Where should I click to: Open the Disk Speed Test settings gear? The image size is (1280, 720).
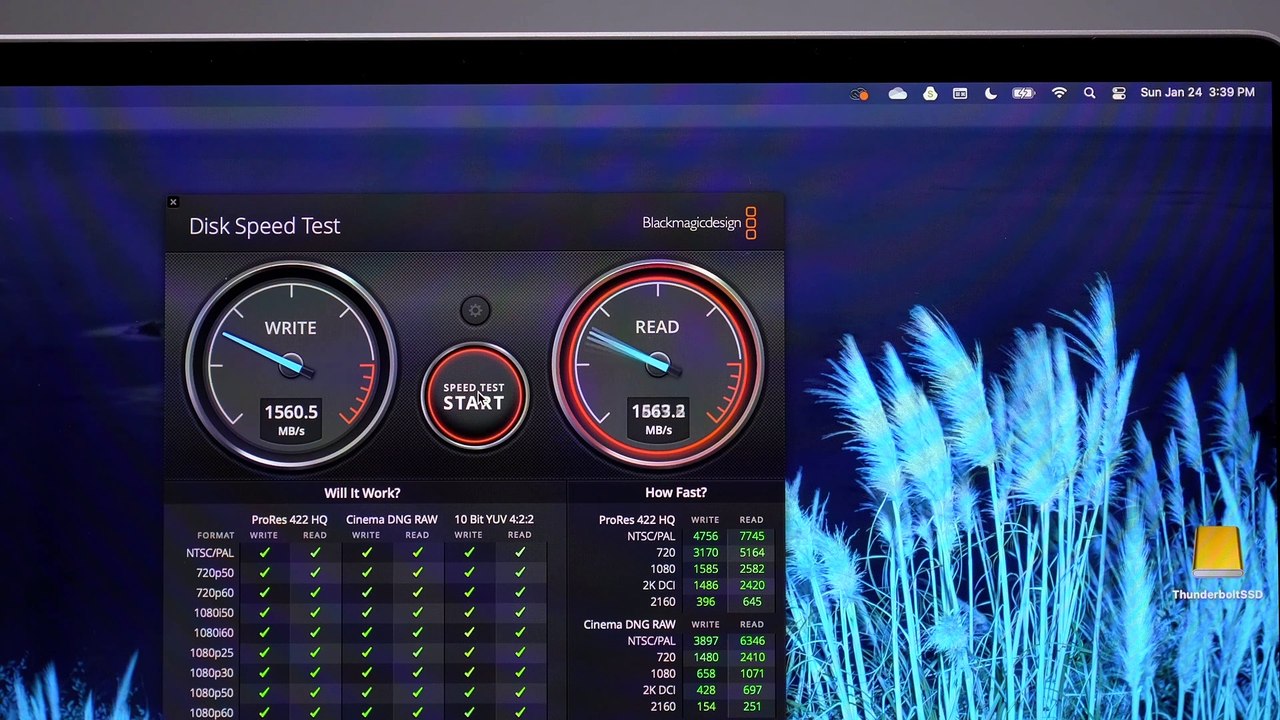475,311
